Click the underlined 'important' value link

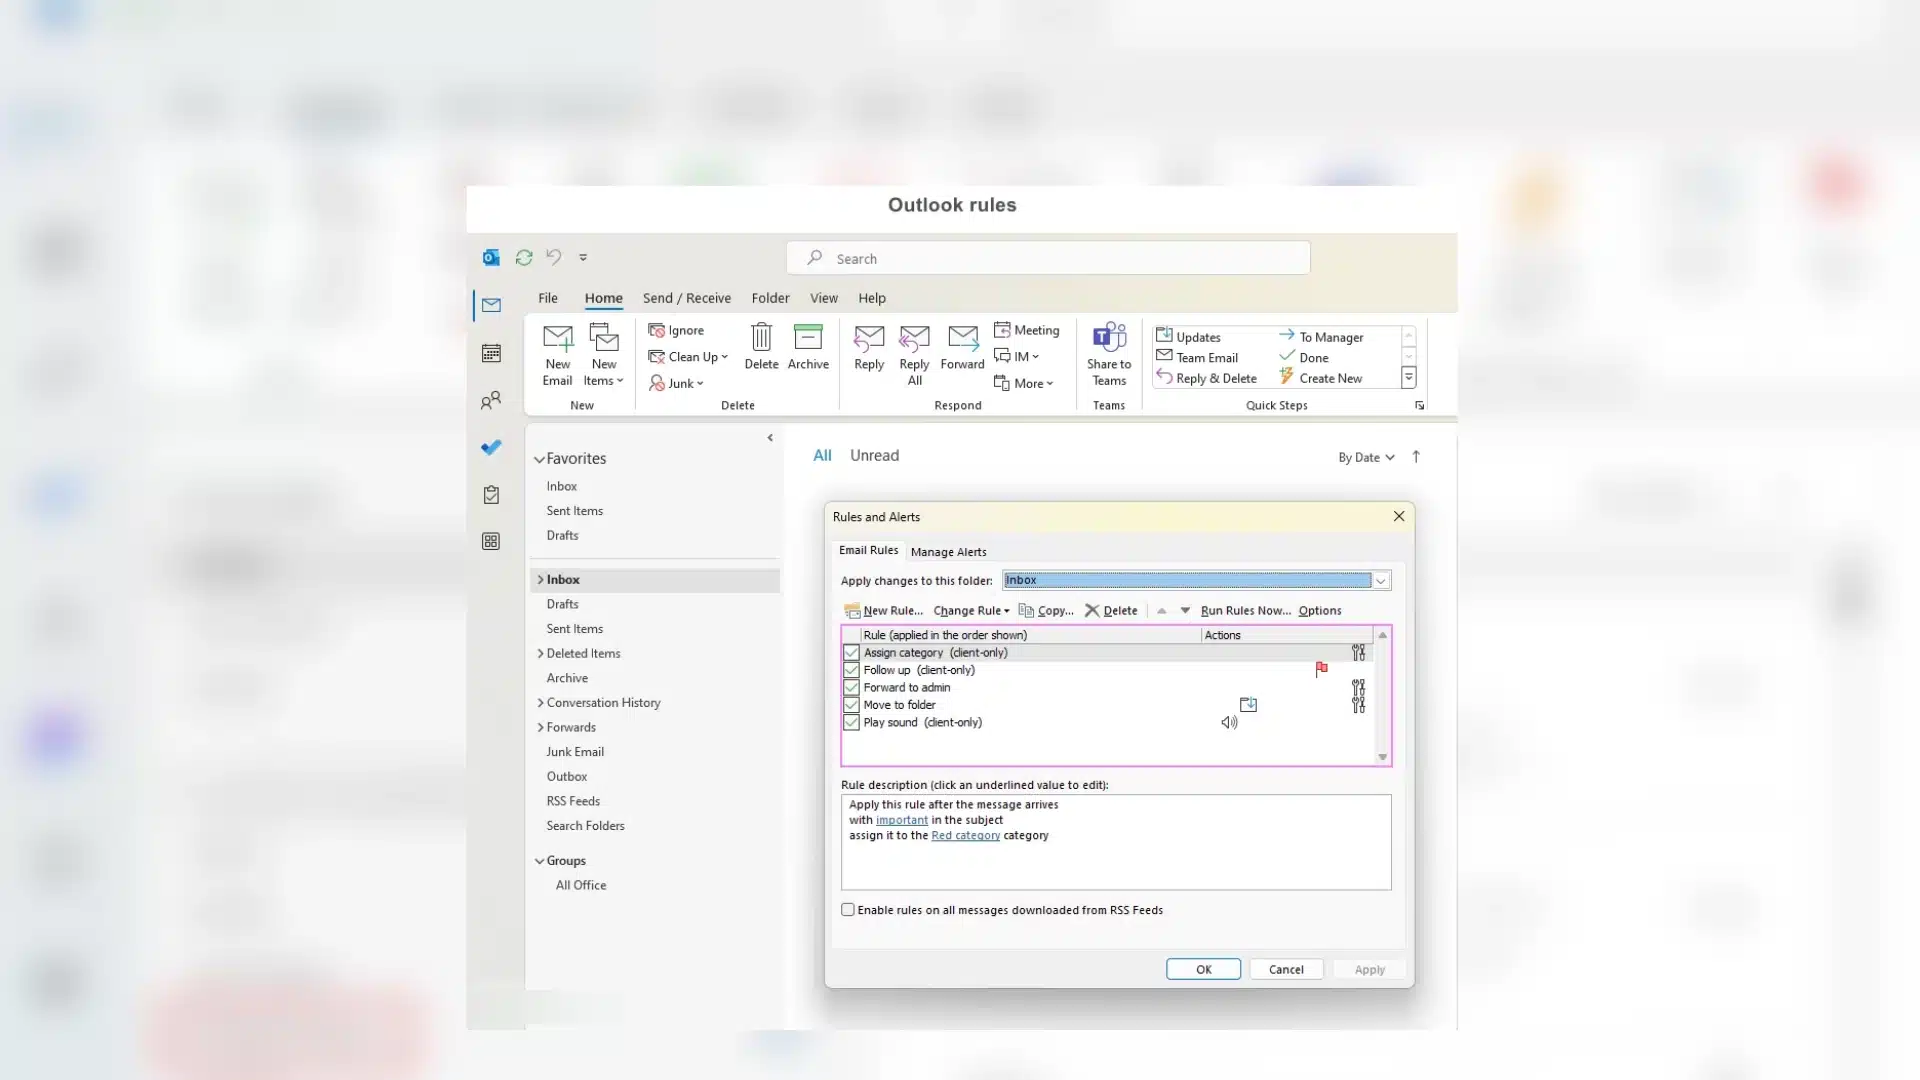902,820
